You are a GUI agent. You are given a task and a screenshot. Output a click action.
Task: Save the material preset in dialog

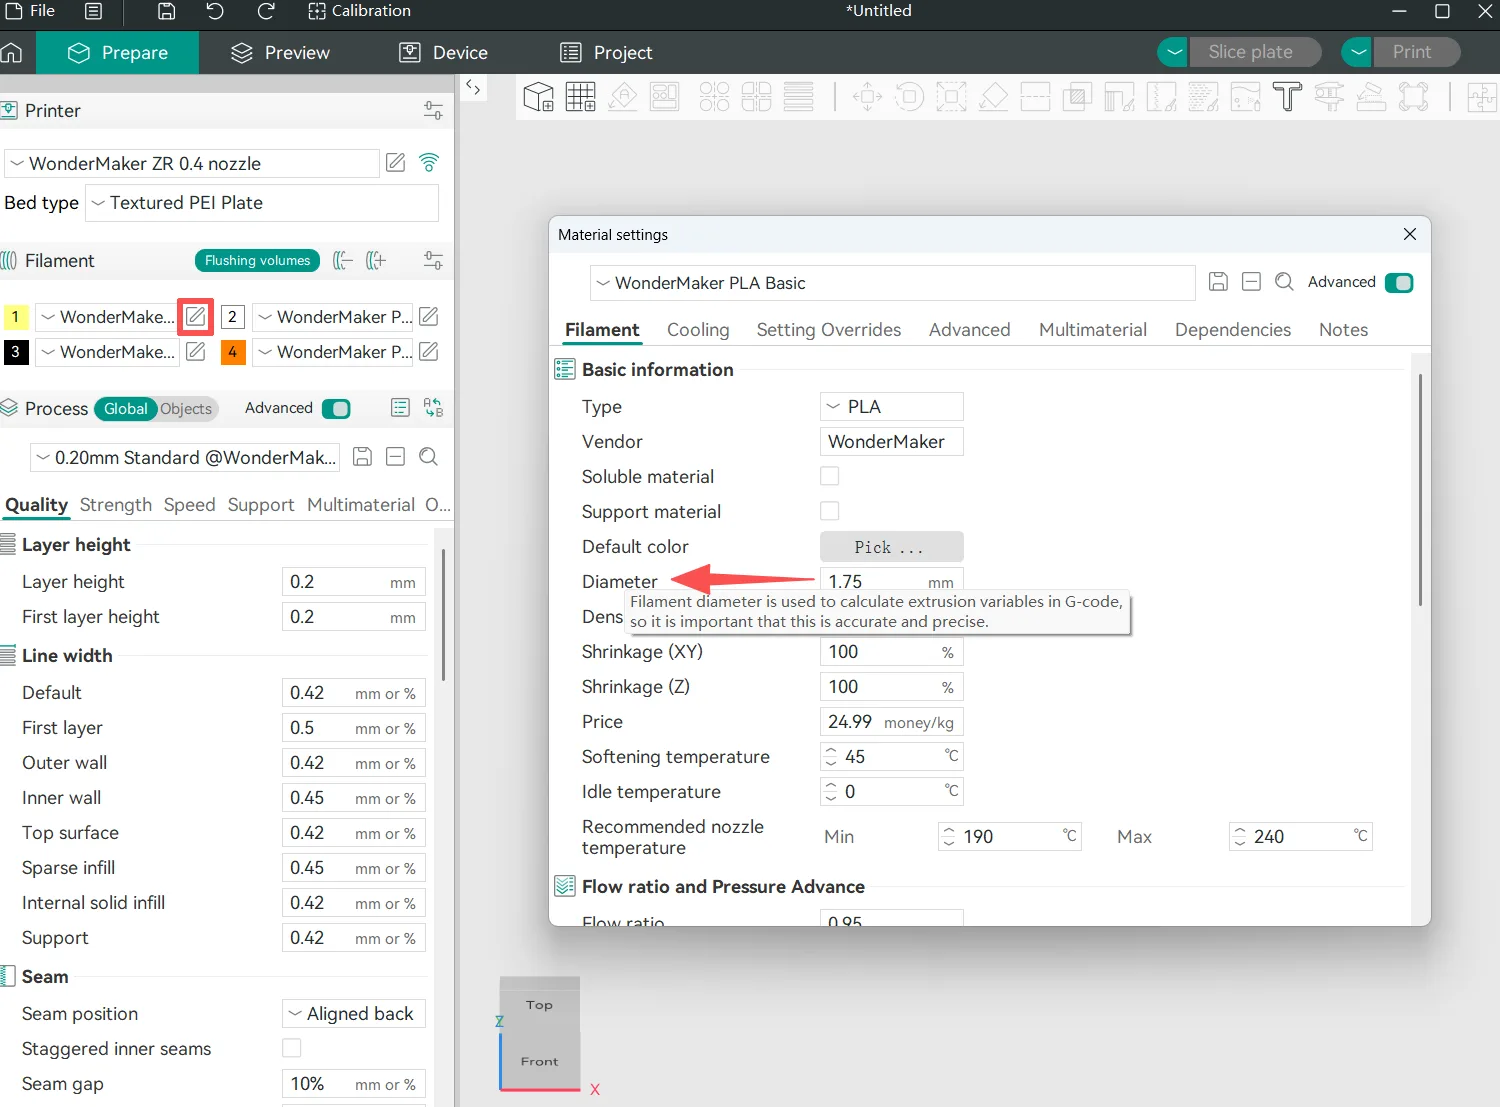1218,282
